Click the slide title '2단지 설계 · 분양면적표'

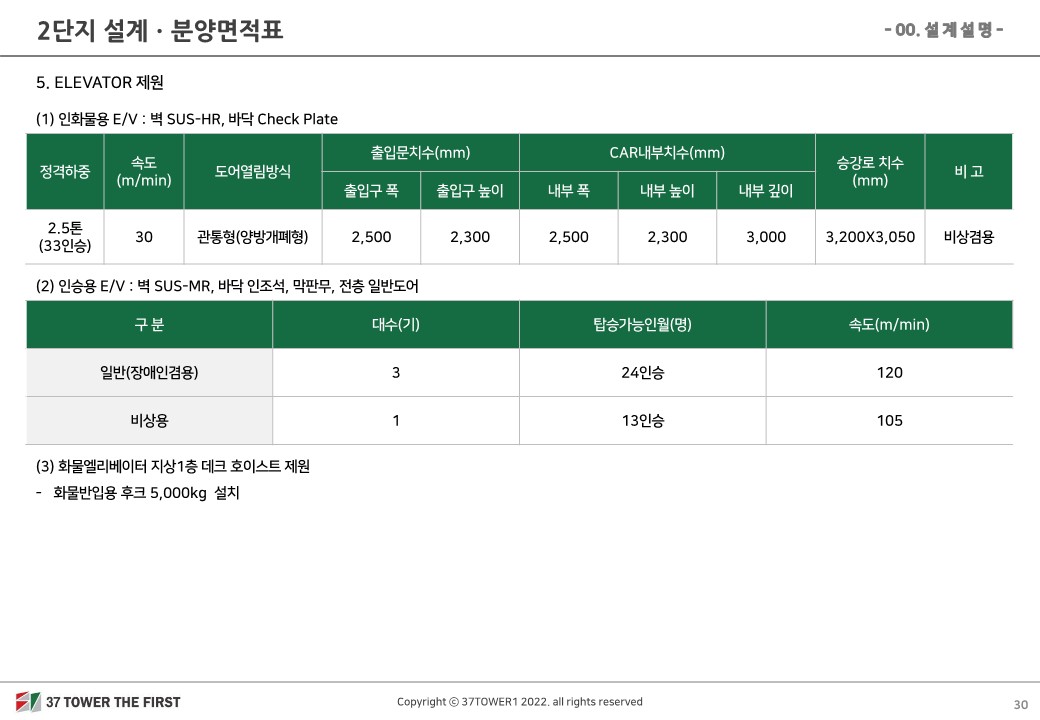(160, 30)
